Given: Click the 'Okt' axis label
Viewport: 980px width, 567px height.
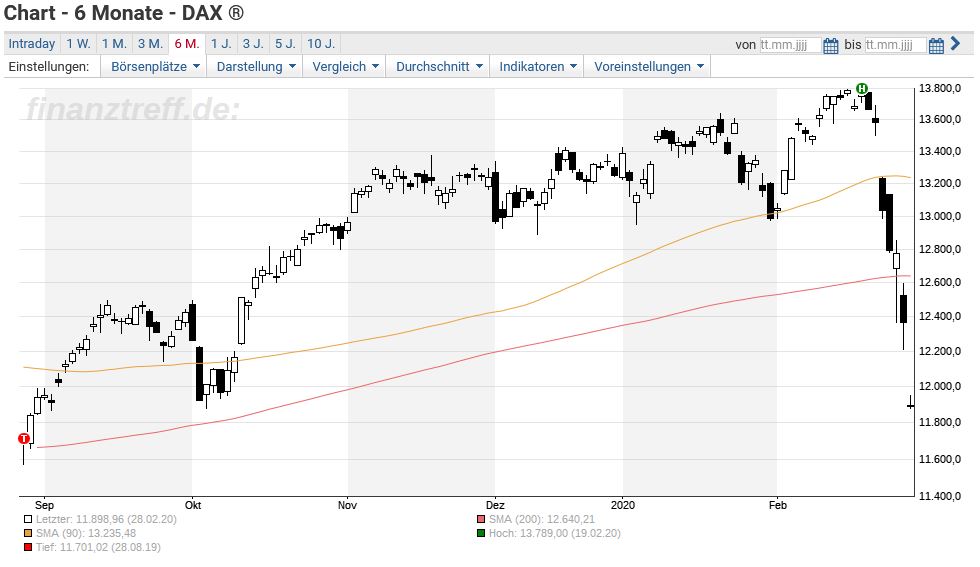Looking at the screenshot, I should tap(192, 505).
